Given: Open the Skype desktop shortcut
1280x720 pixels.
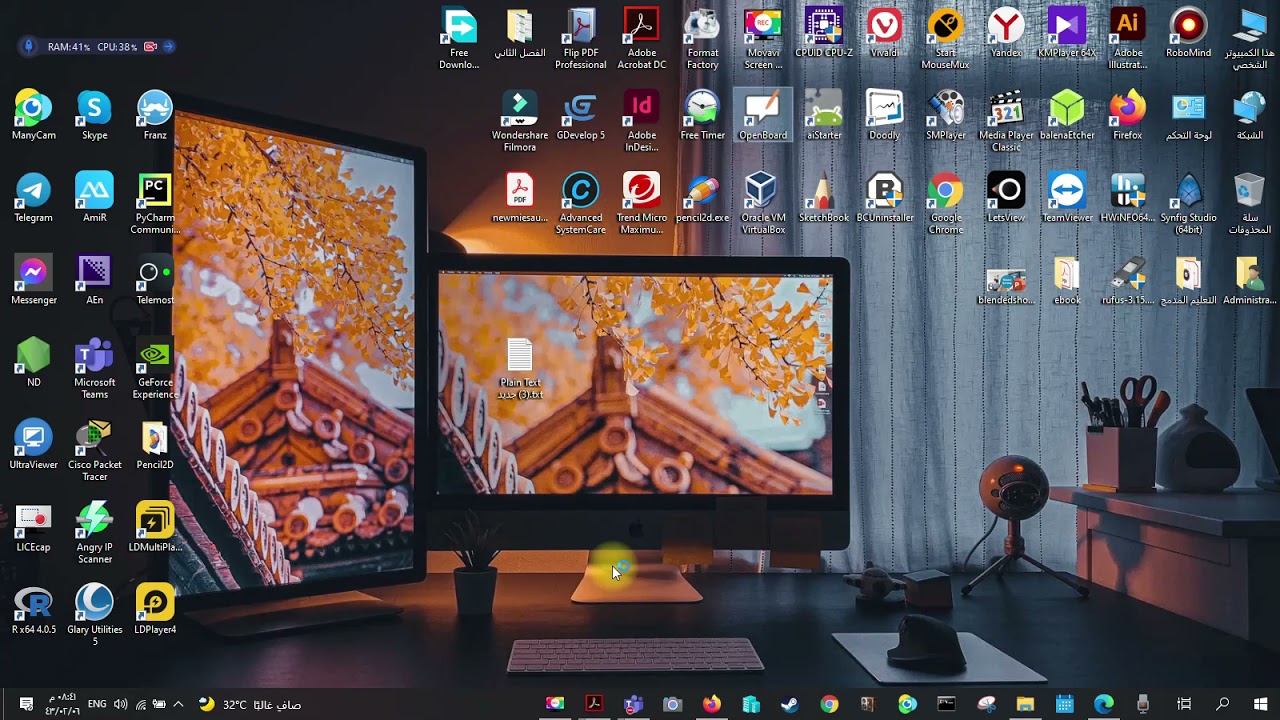Looking at the screenshot, I should coord(94,116).
